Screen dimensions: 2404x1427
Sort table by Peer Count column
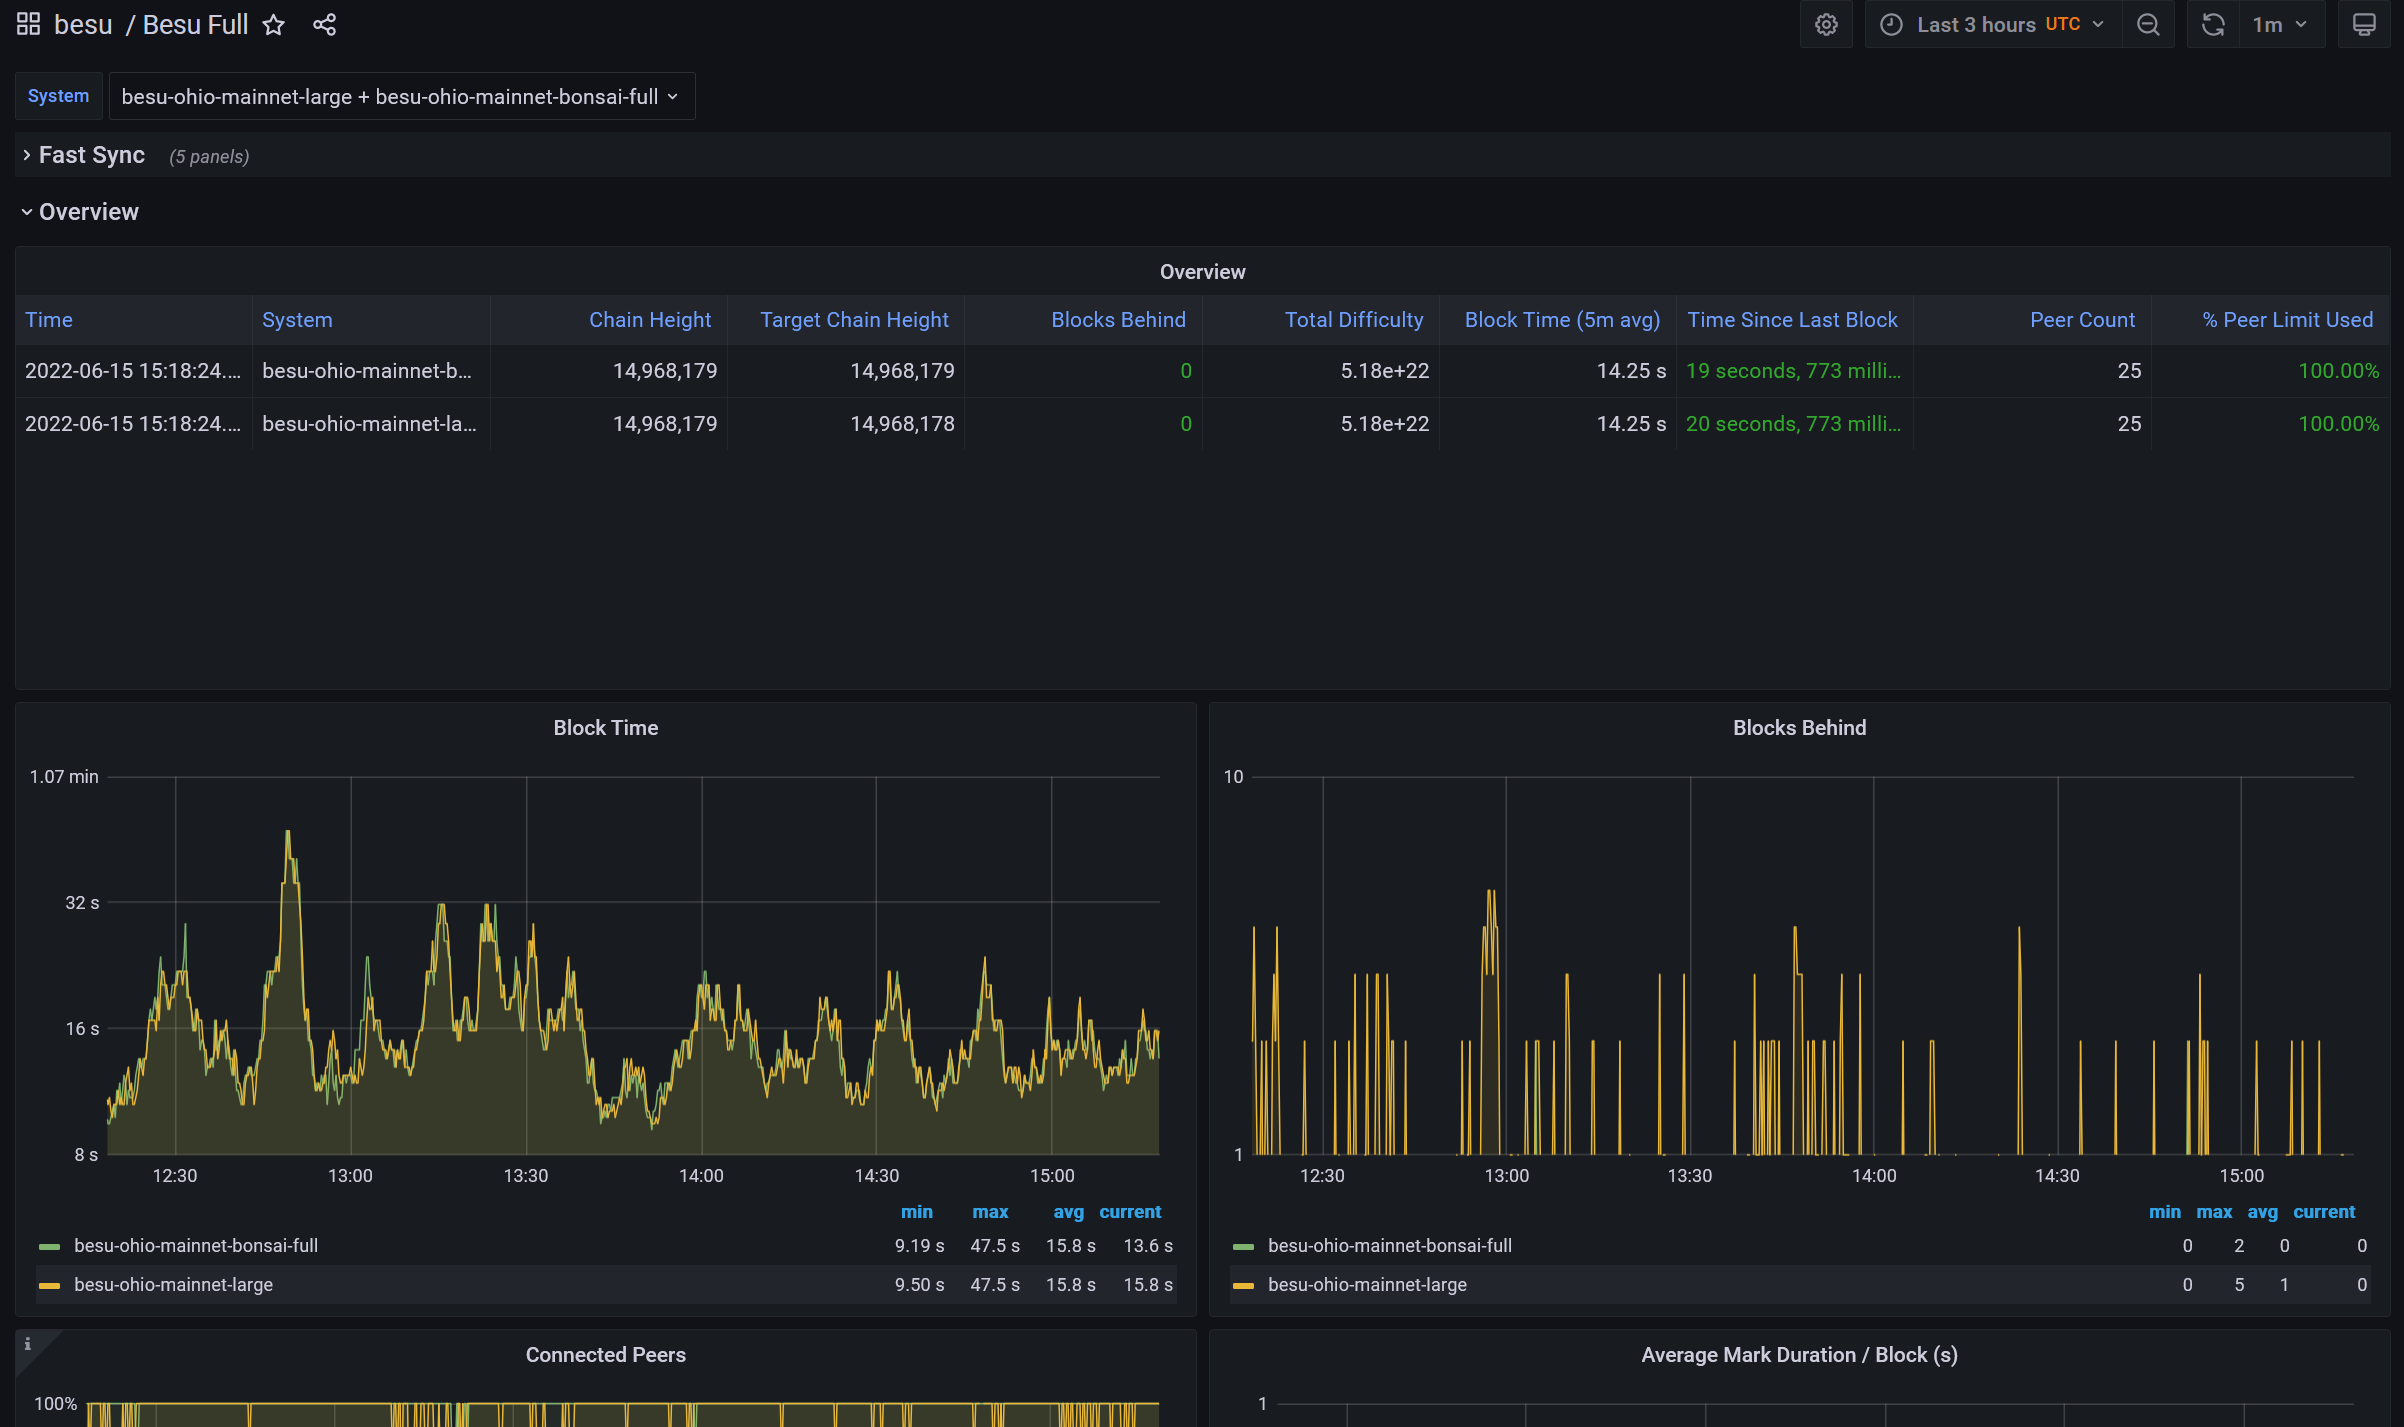point(2081,320)
